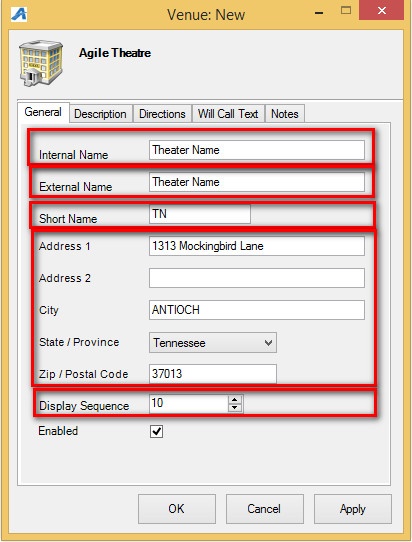Click the Agile app logo icon
412x542 pixels.
[x=19, y=15]
